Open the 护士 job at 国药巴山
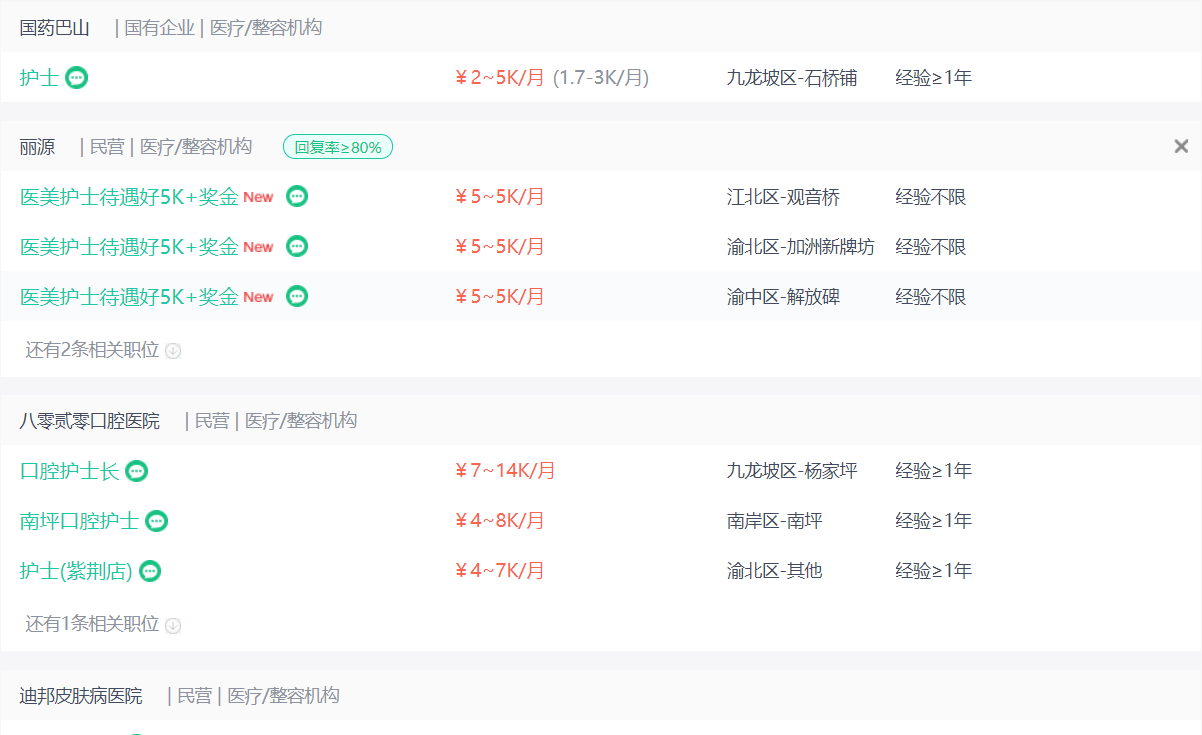Screen dimensions: 1202x735 pyautogui.click(x=39, y=77)
